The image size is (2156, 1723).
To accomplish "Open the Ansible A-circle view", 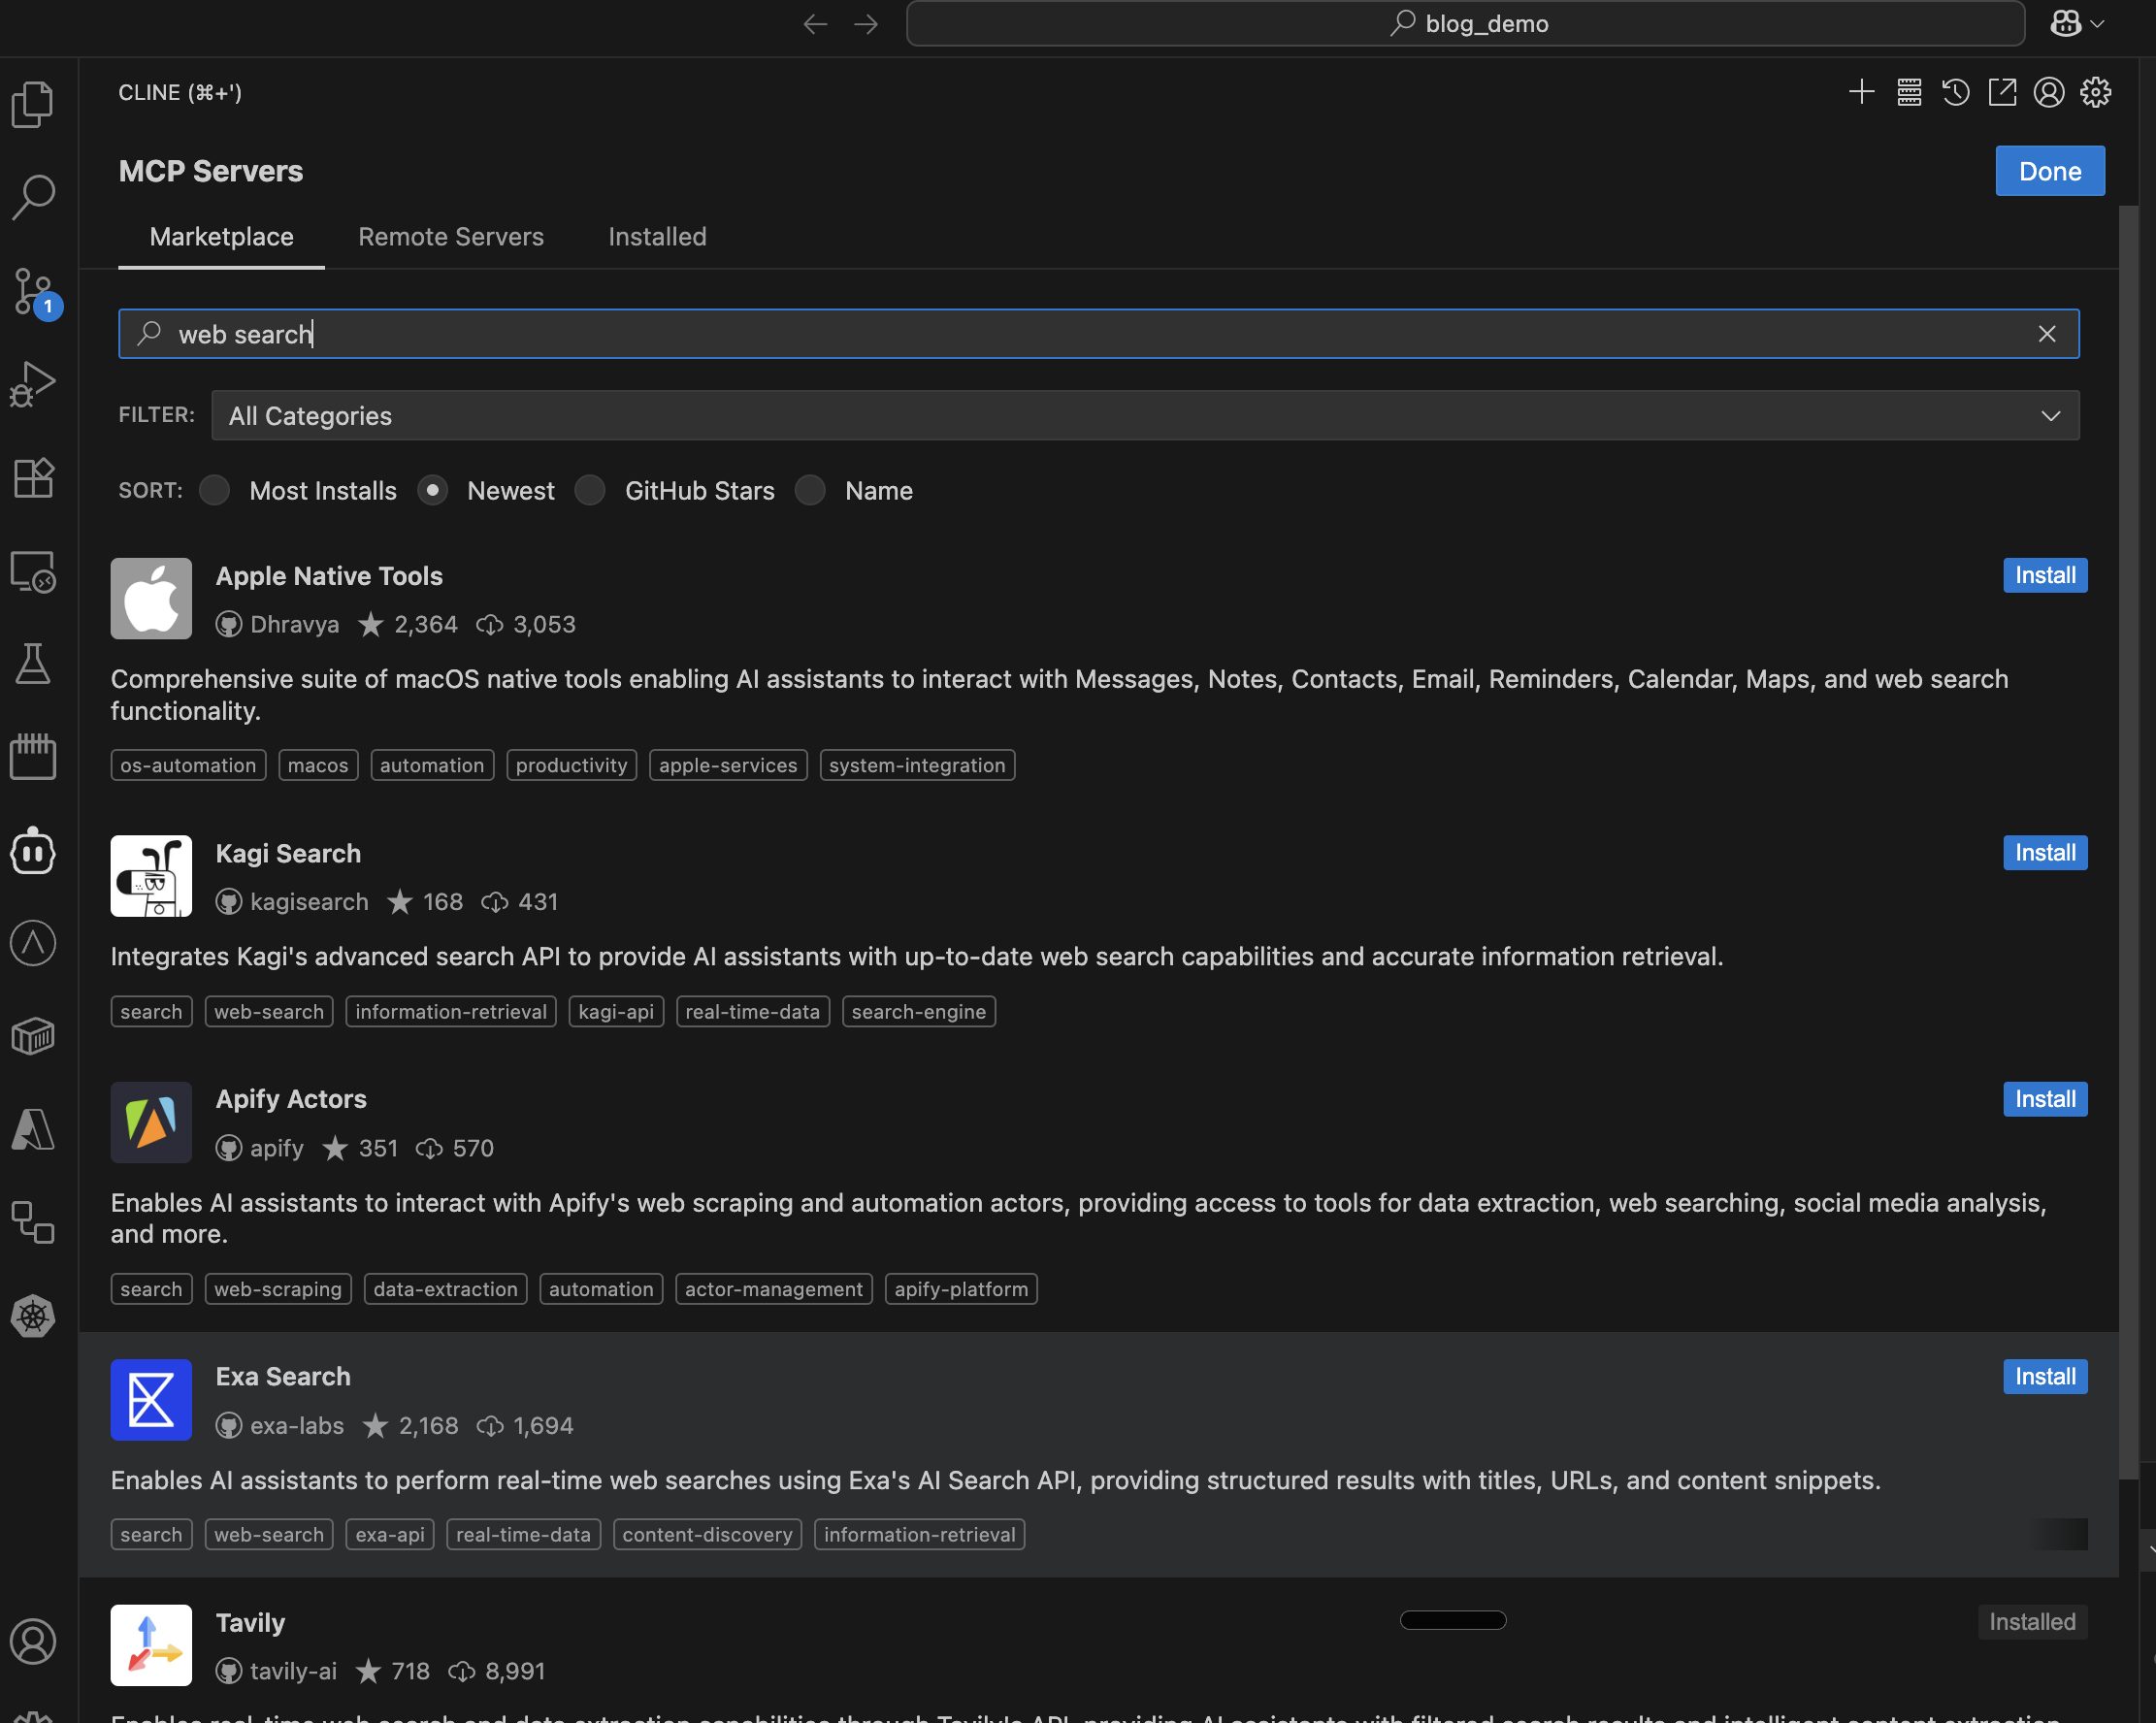I will (33, 943).
